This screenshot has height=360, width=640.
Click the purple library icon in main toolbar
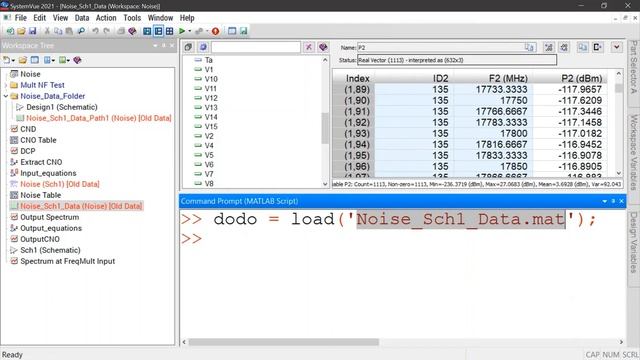[x=132, y=31]
